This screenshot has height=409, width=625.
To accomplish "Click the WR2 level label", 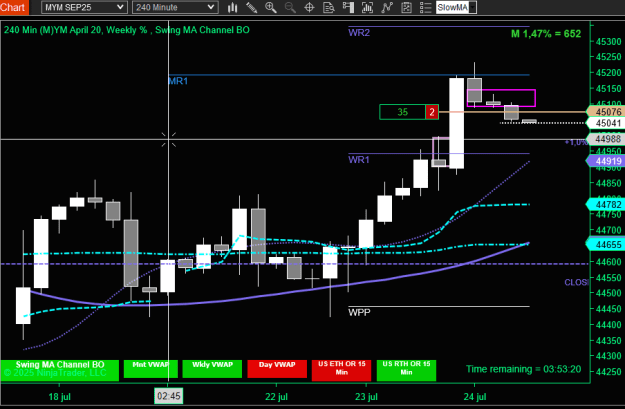I will click(x=359, y=33).
